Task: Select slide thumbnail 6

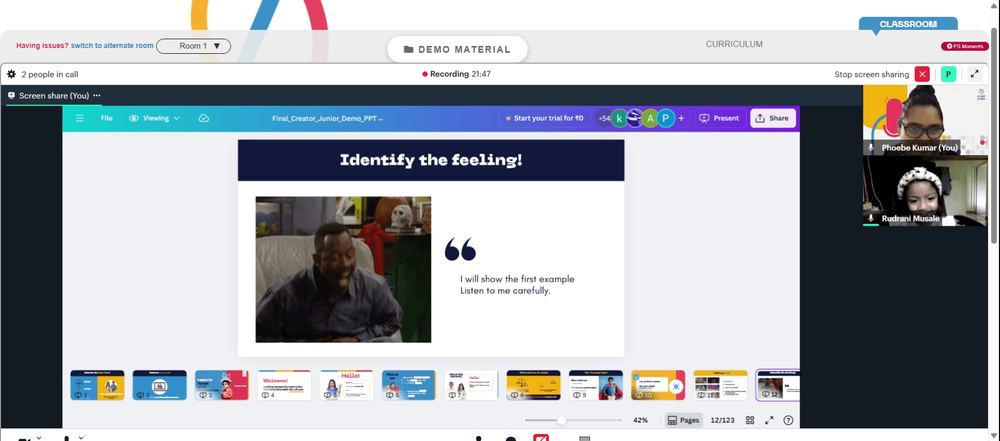Action: (x=409, y=385)
